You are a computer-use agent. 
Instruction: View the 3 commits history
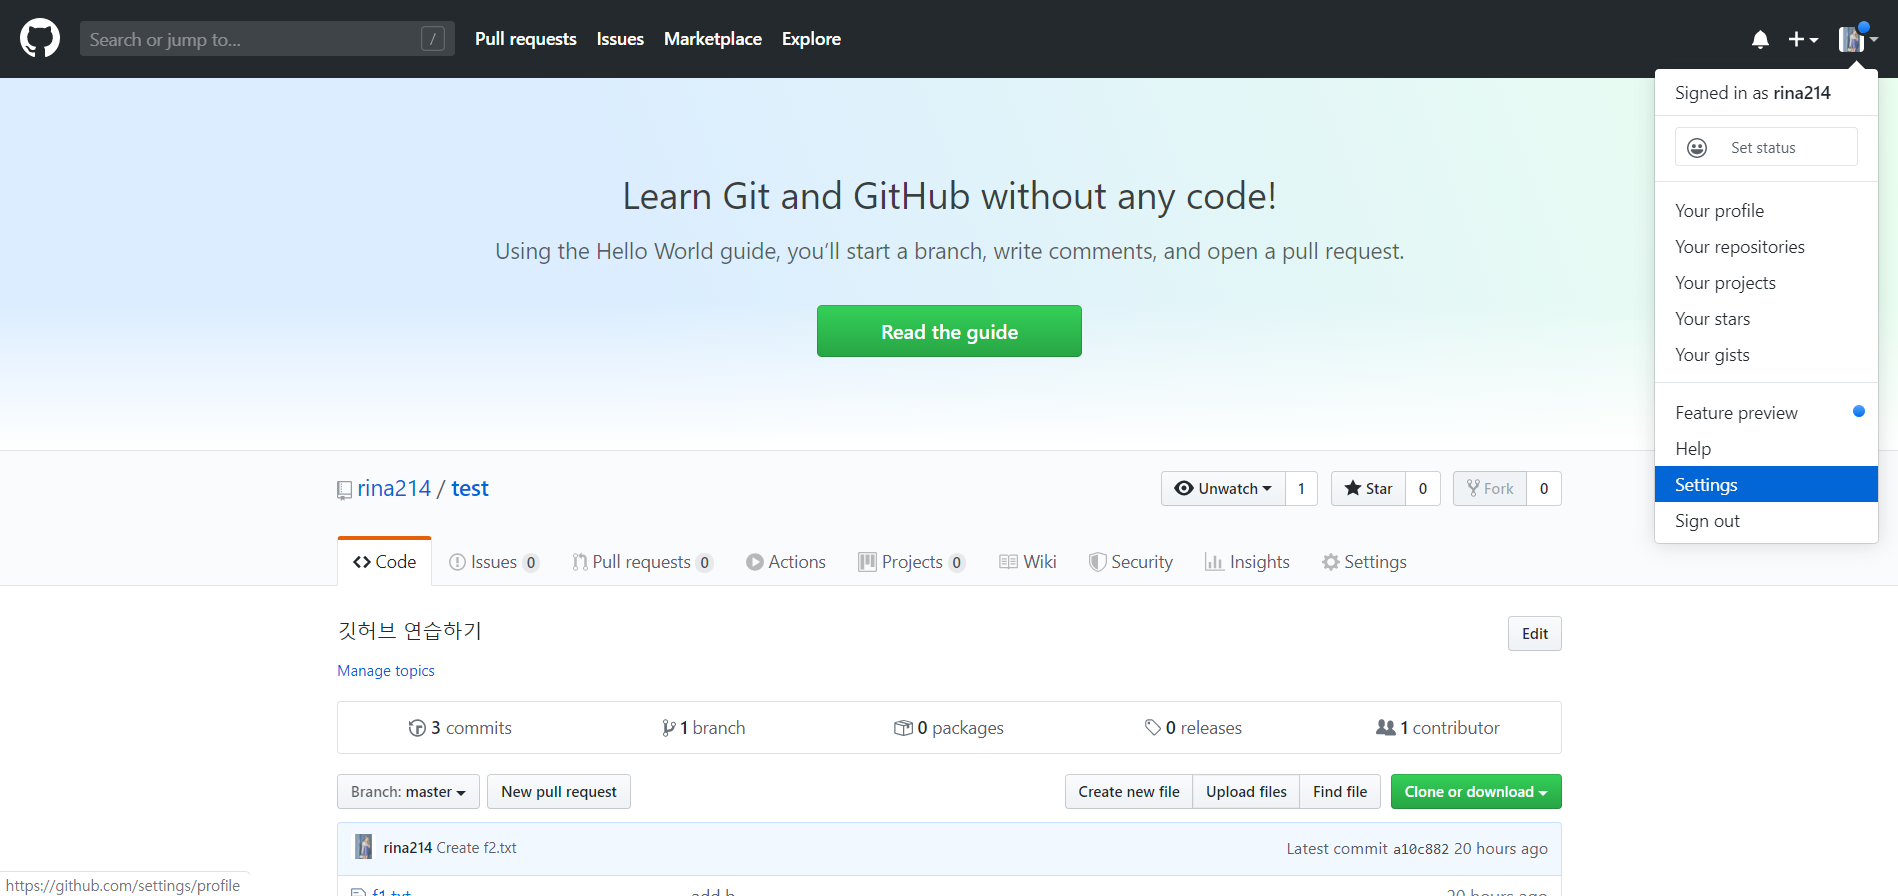(460, 728)
